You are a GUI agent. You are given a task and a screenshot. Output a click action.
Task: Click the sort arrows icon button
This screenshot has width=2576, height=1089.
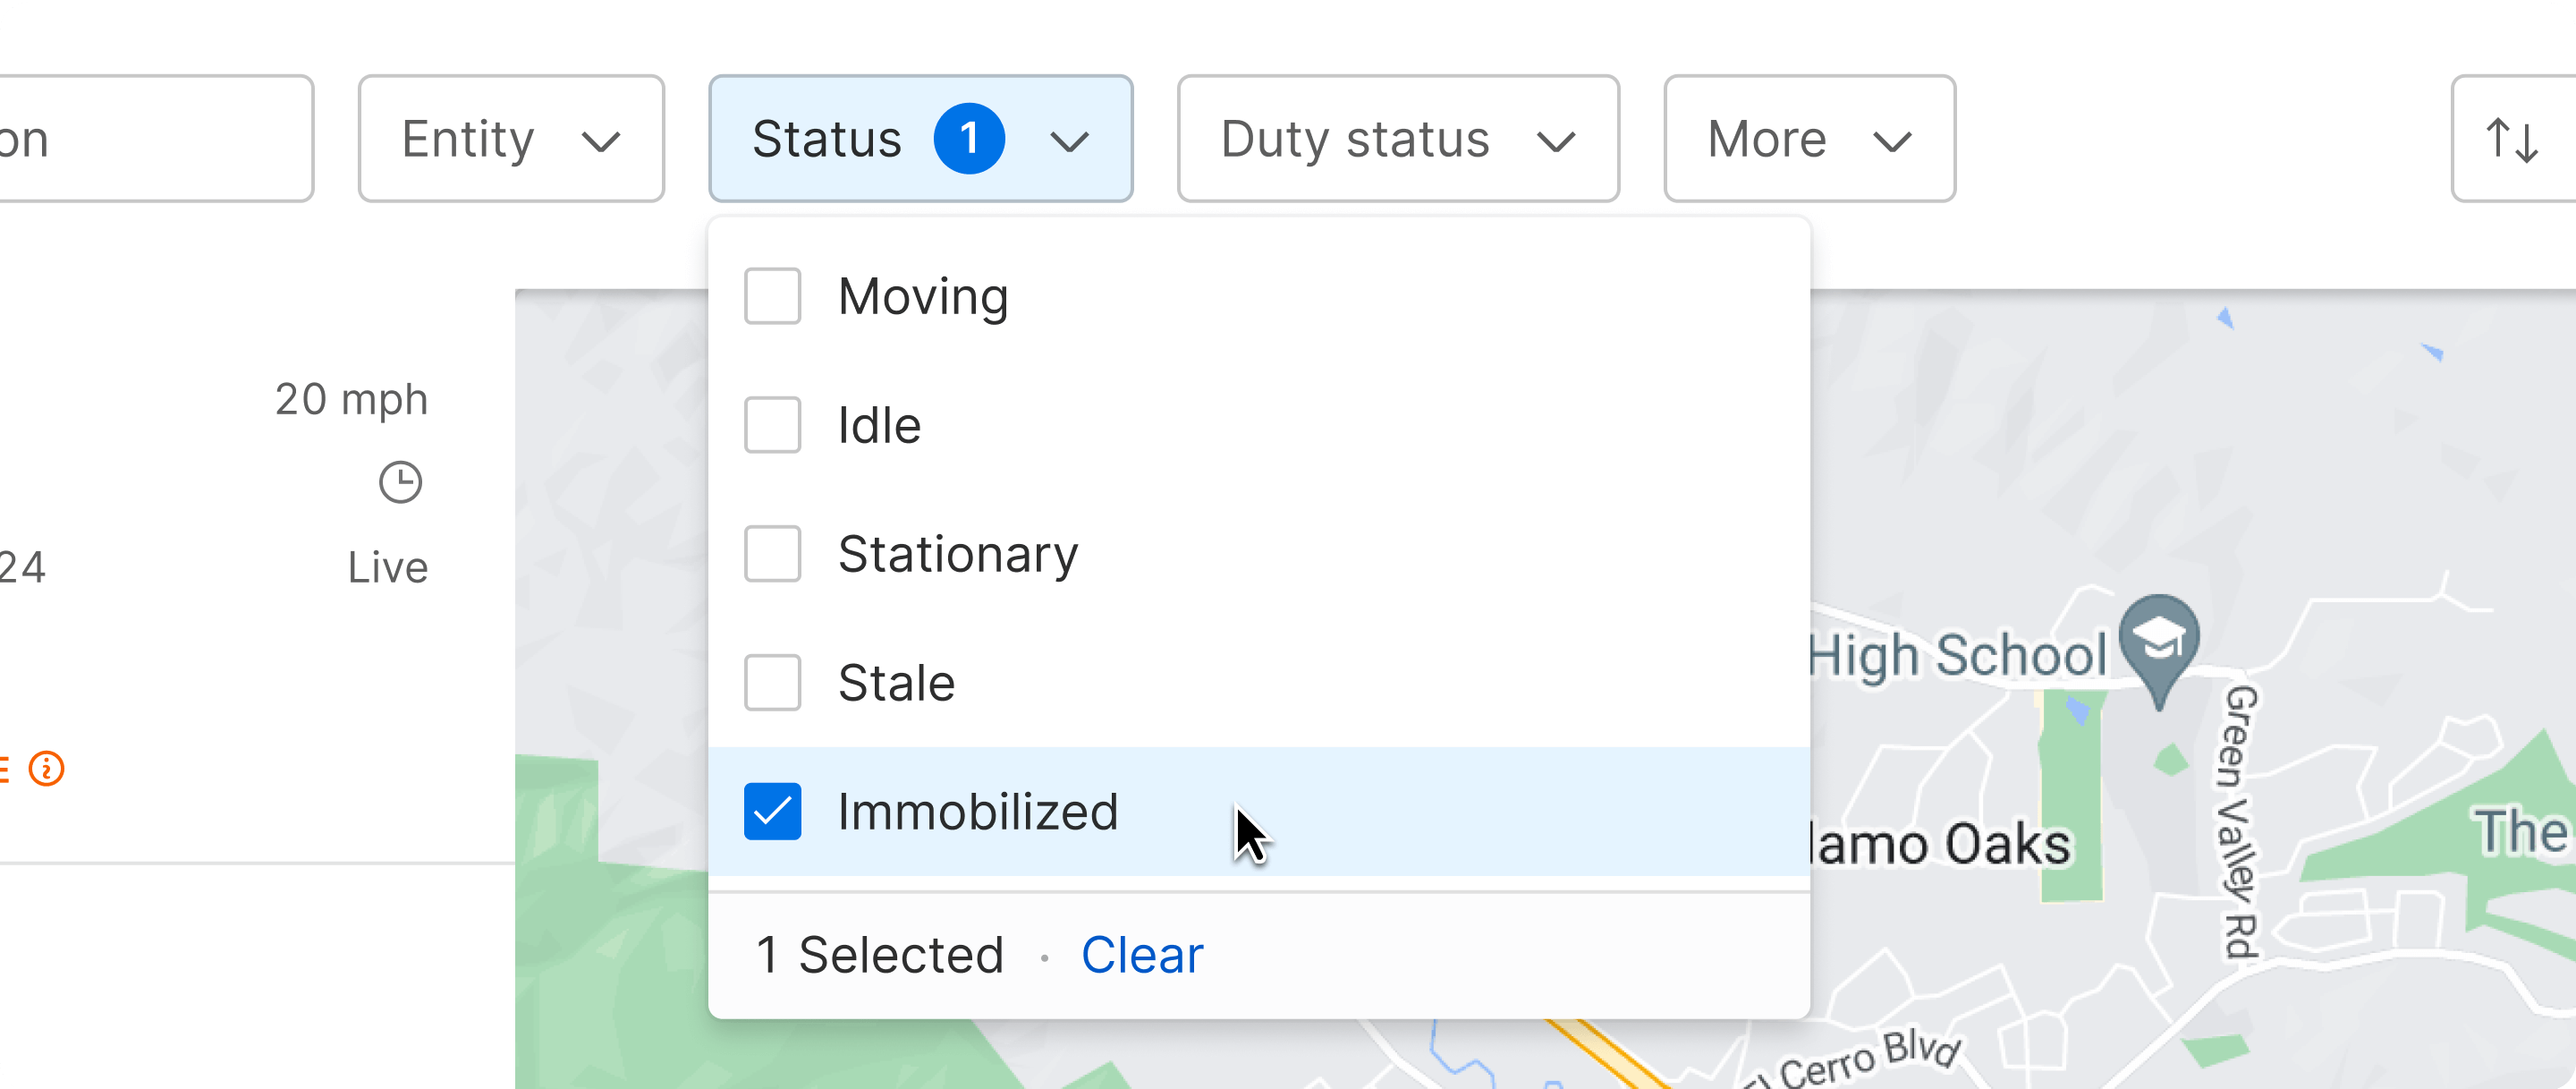pyautogui.click(x=2512, y=139)
